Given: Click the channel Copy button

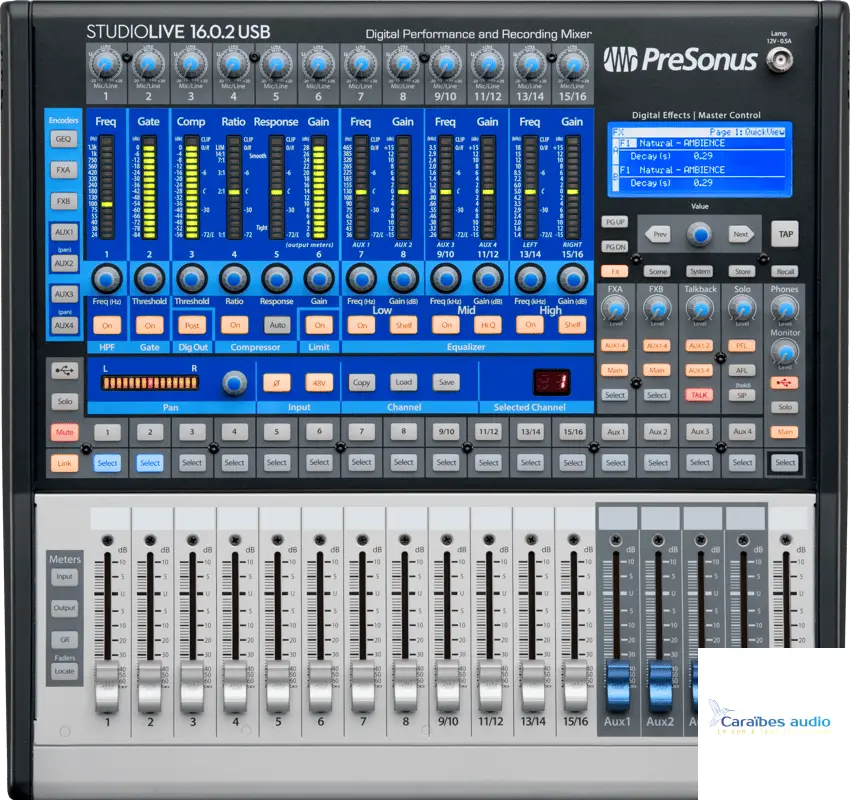Looking at the screenshot, I should click(x=361, y=383).
